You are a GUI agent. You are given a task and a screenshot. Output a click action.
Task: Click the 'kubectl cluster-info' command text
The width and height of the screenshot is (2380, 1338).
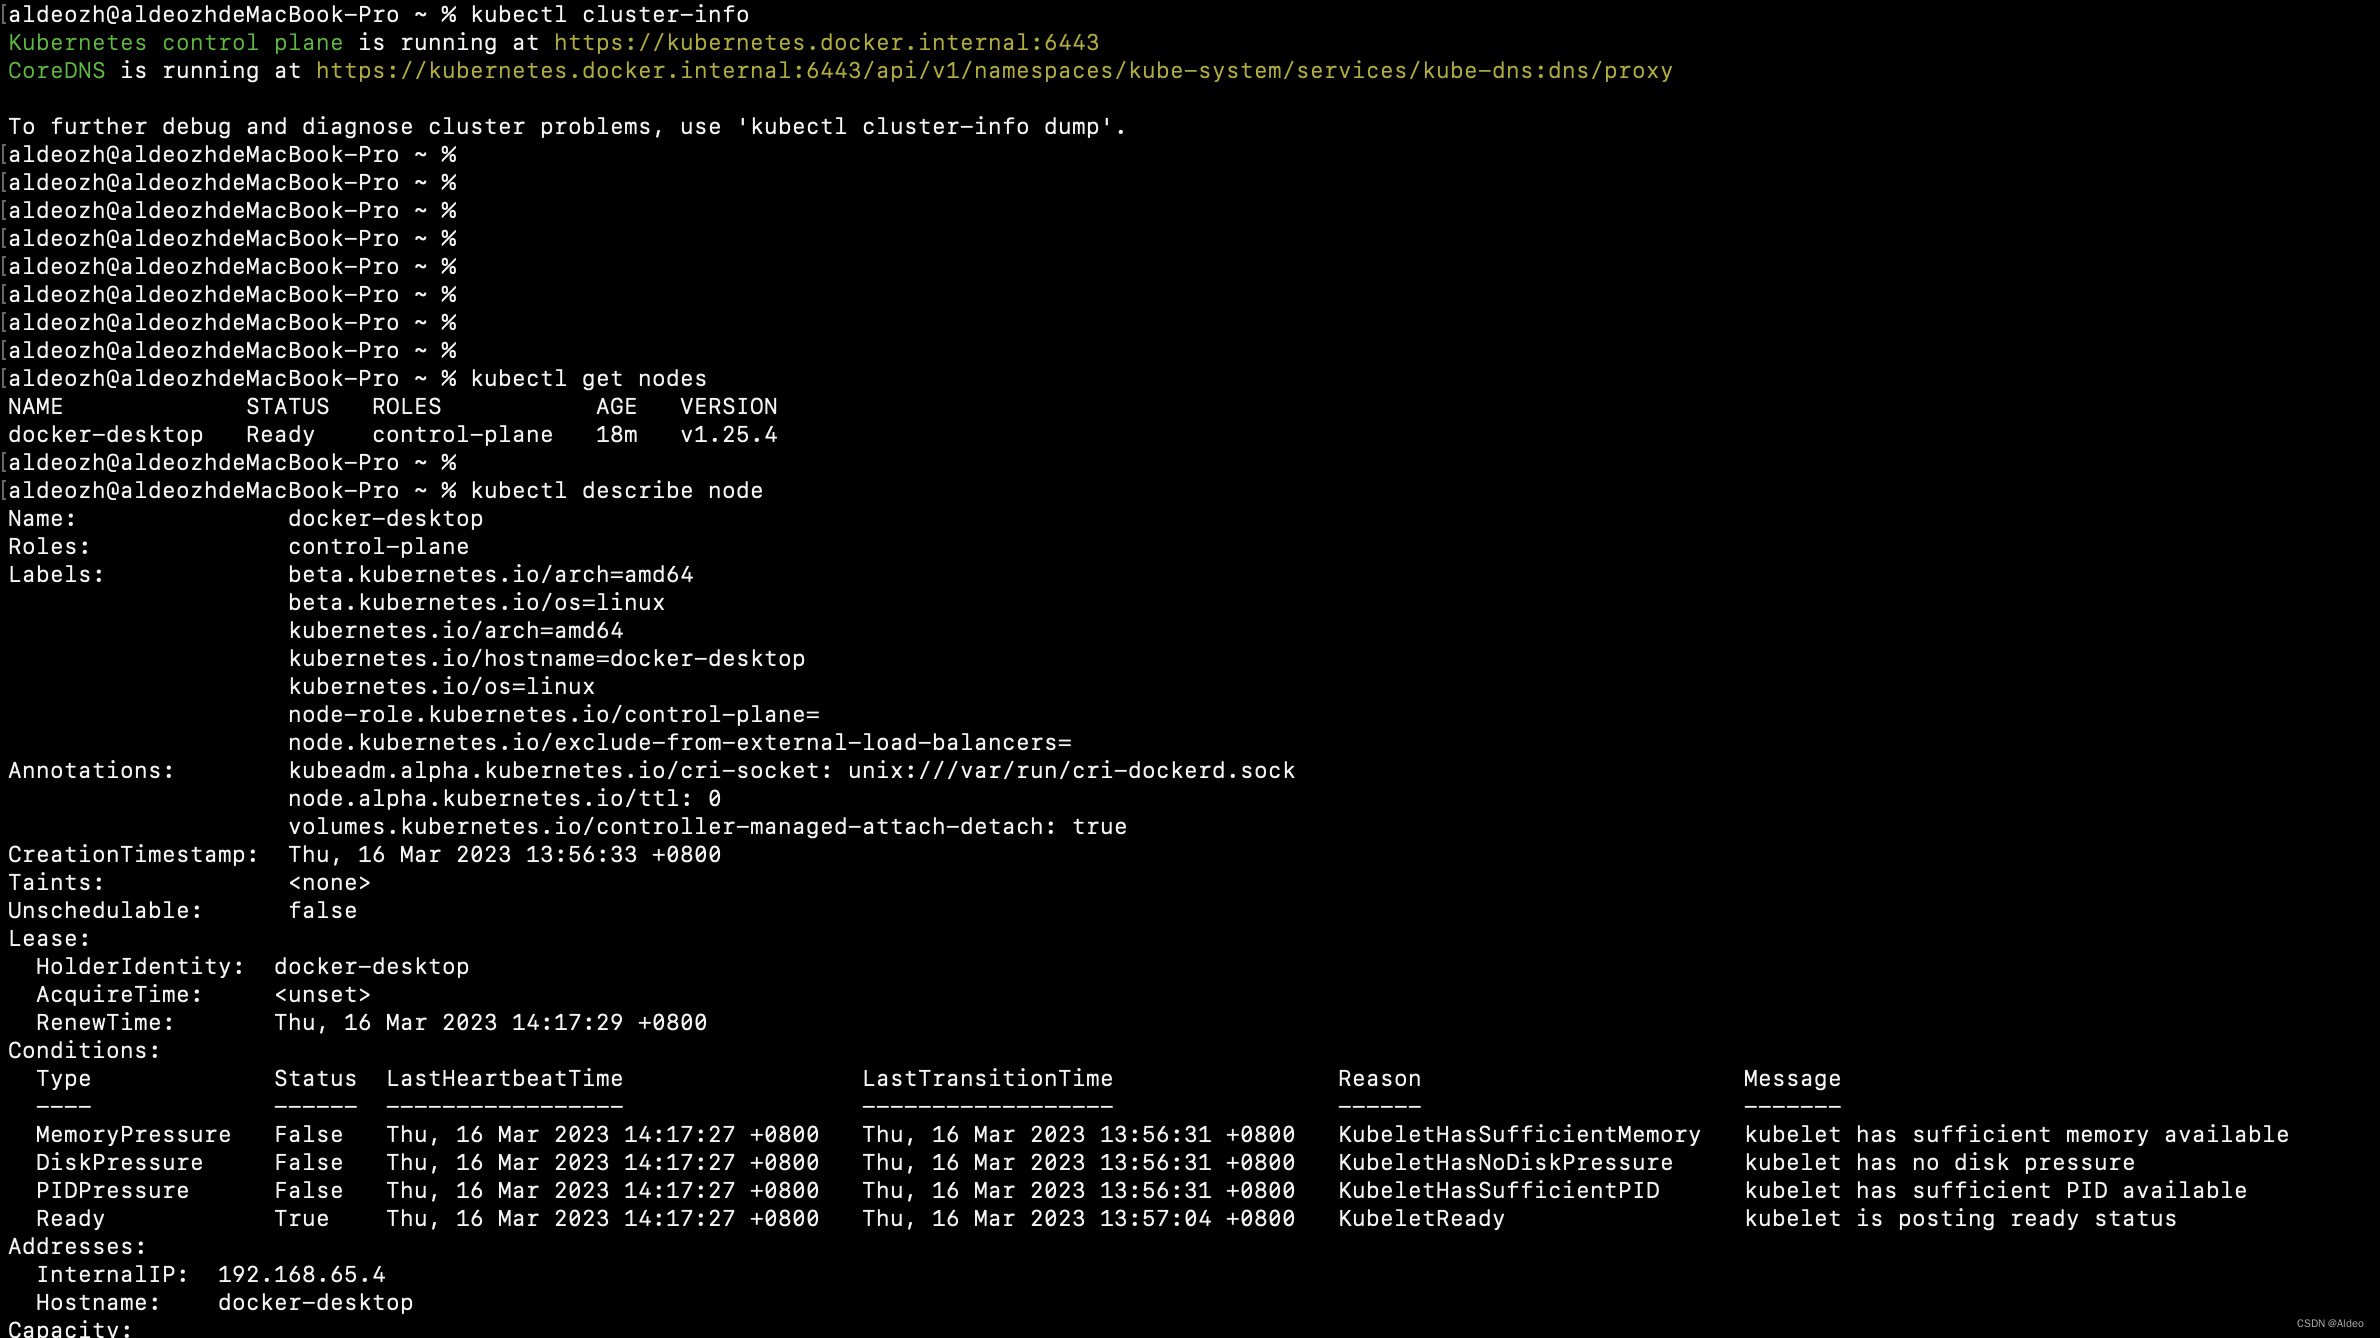pos(609,15)
